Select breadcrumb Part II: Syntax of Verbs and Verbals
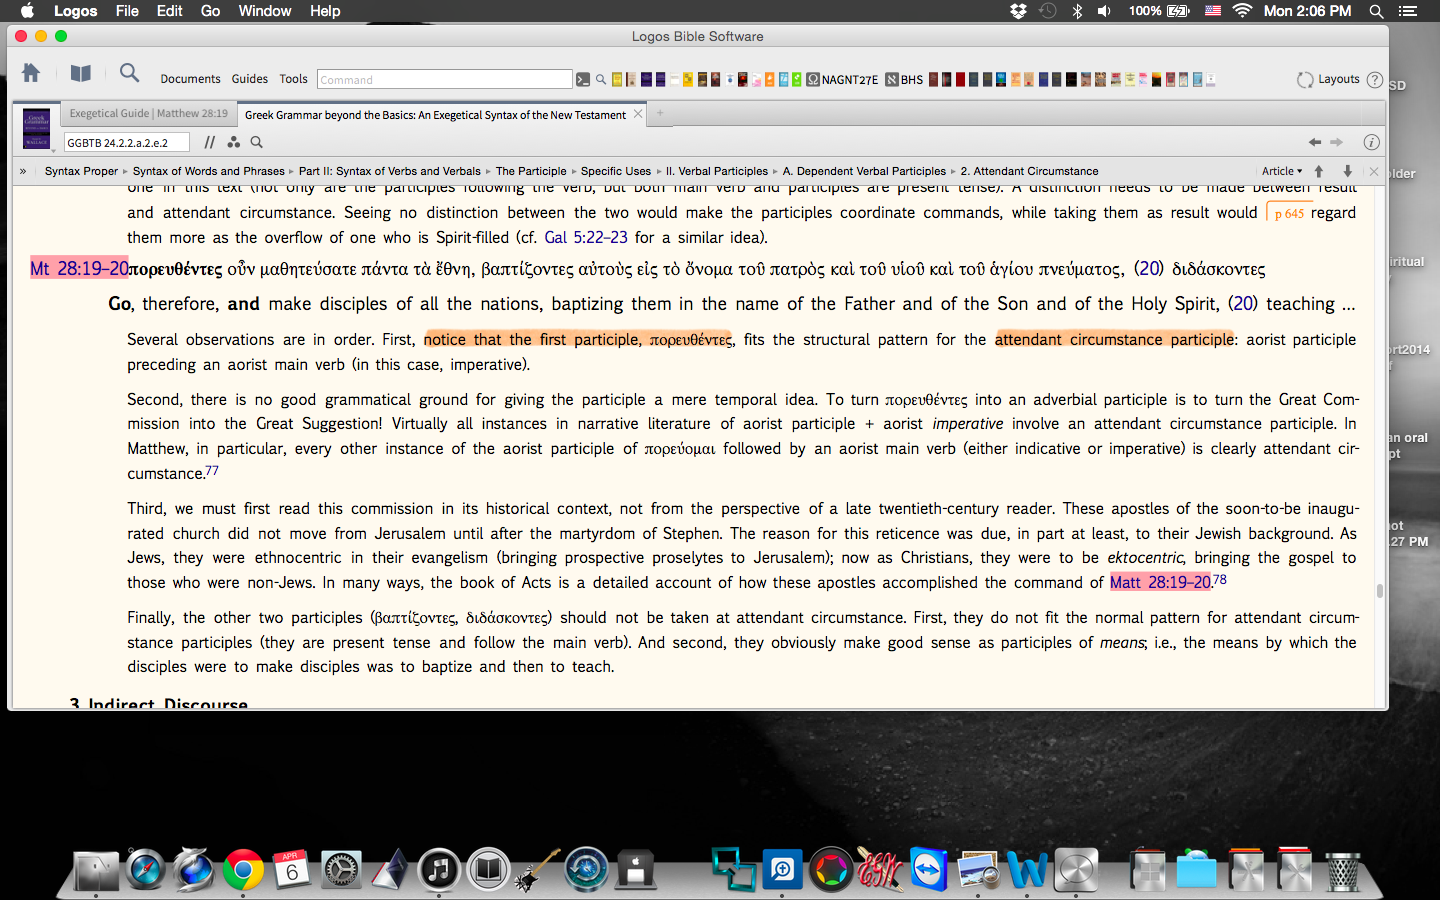Image resolution: width=1440 pixels, height=900 pixels. tap(389, 171)
